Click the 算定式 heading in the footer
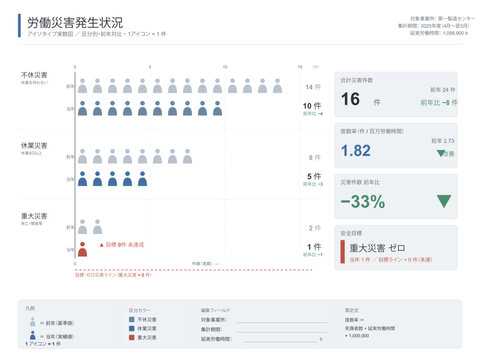Viewport: 480px width, 360px height. [352, 310]
